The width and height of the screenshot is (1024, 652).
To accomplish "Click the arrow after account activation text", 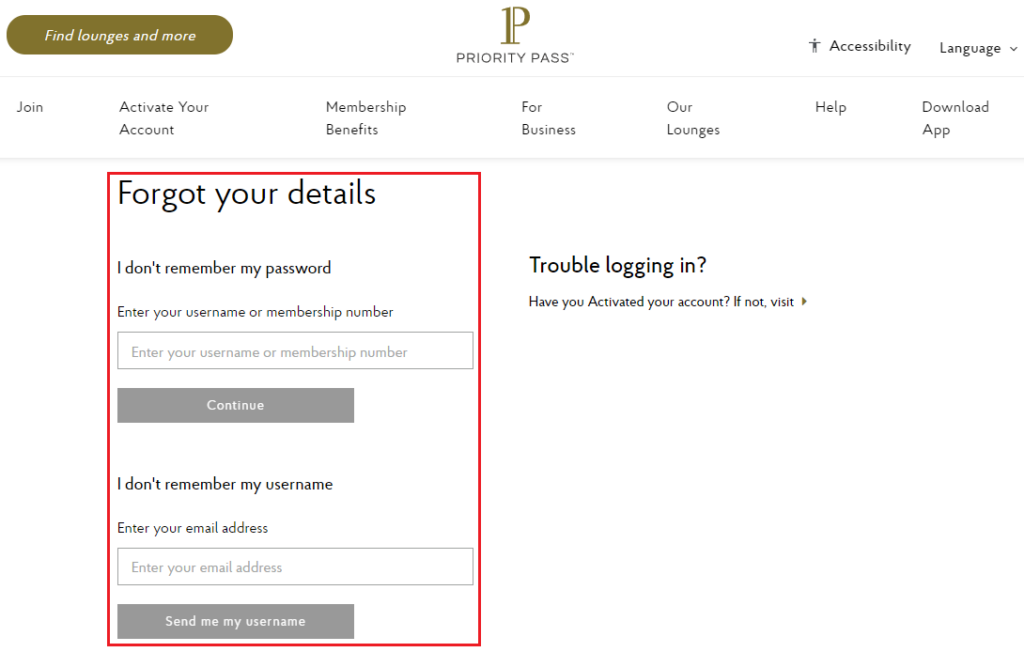I will [806, 301].
